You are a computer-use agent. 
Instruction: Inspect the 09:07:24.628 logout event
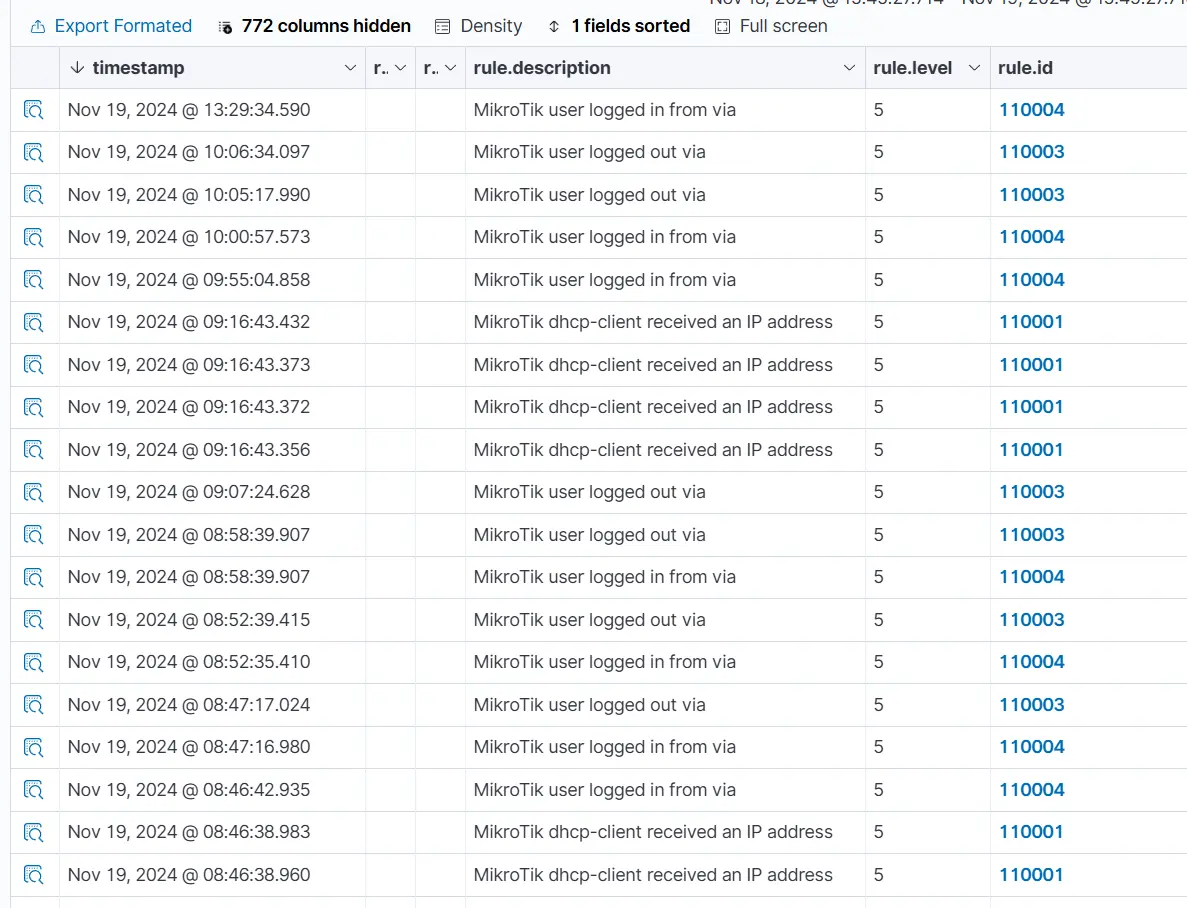(x=34, y=493)
